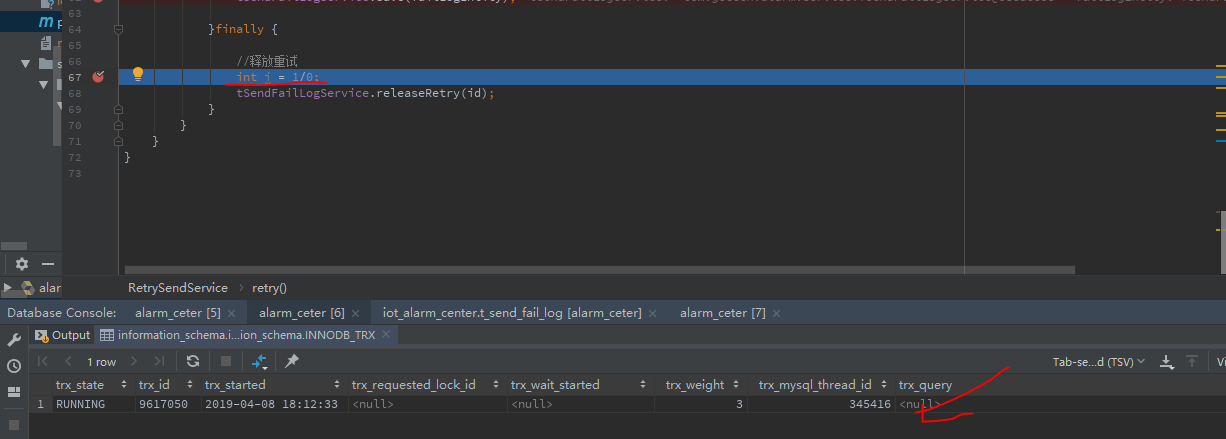Click the editor horizontal scrollbar
This screenshot has width=1226, height=439.
tap(600, 269)
